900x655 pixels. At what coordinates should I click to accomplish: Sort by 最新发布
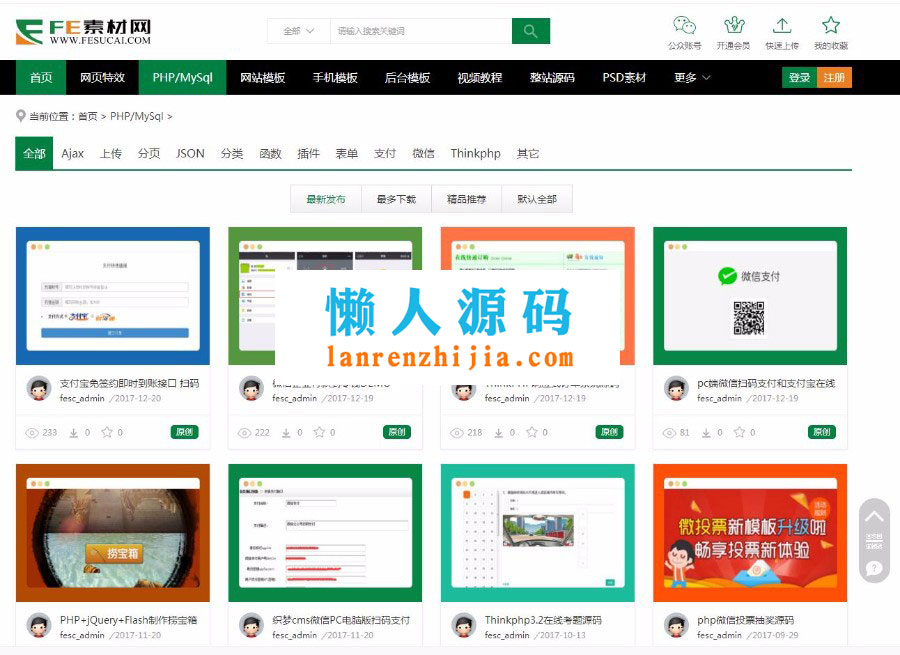tap(325, 199)
